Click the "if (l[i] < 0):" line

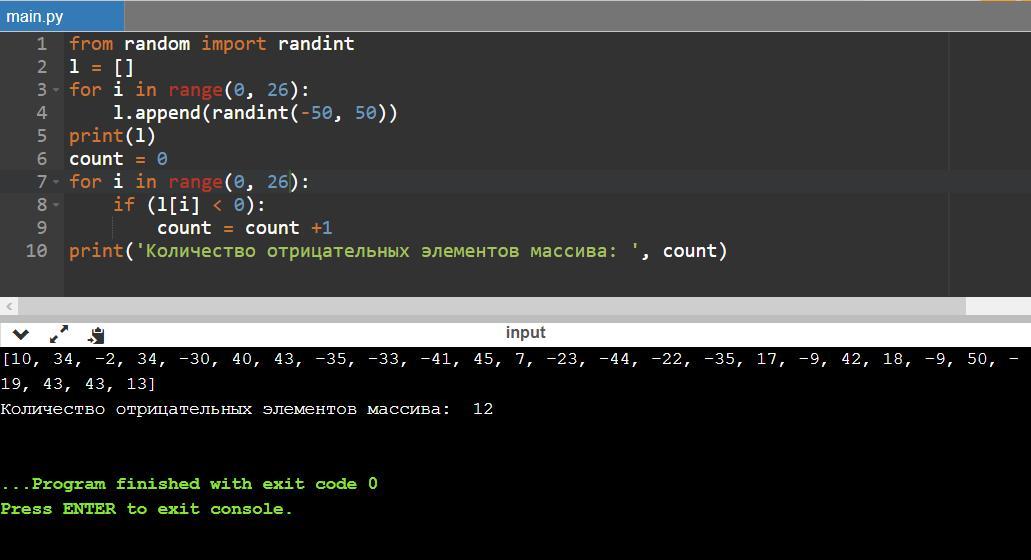(x=189, y=205)
